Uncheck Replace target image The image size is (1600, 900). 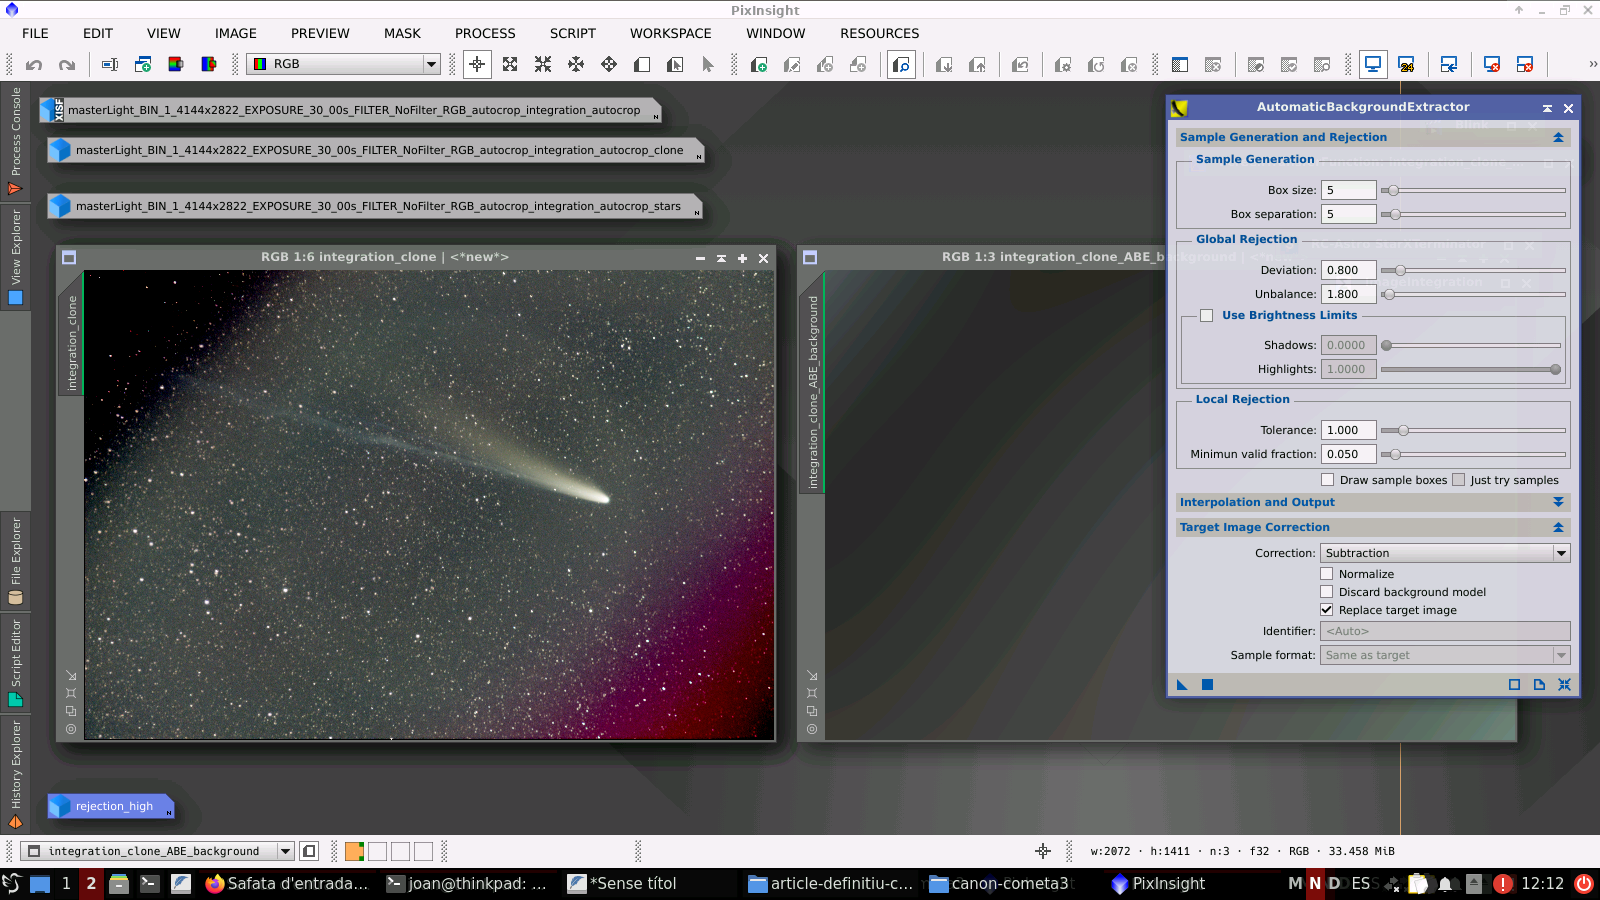pyautogui.click(x=1327, y=610)
